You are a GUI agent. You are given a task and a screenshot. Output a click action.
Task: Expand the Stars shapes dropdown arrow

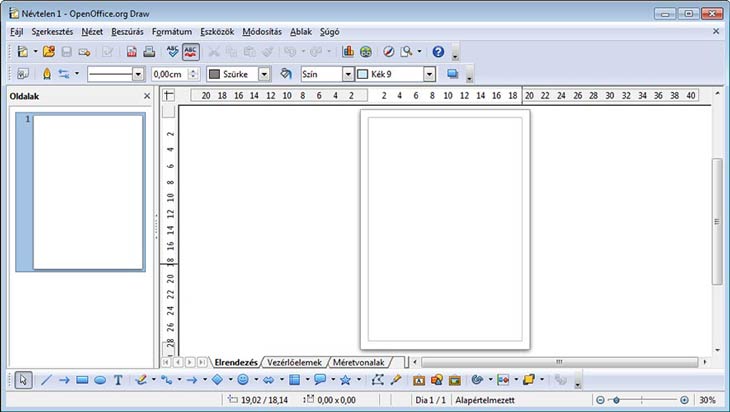[x=358, y=380]
